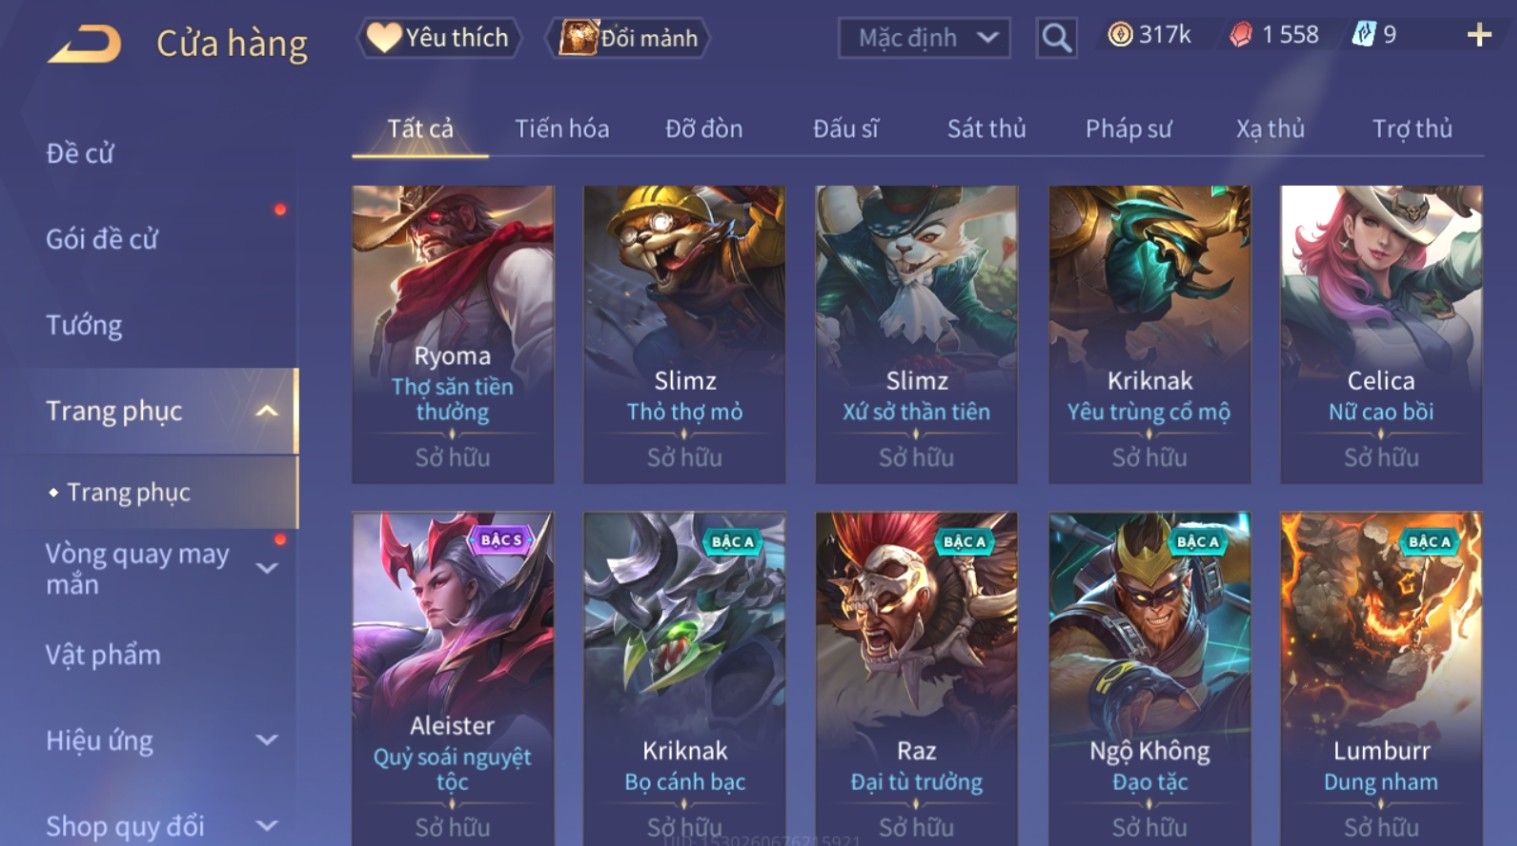Select the Raz Đại tù trưởng skin card

click(916, 678)
